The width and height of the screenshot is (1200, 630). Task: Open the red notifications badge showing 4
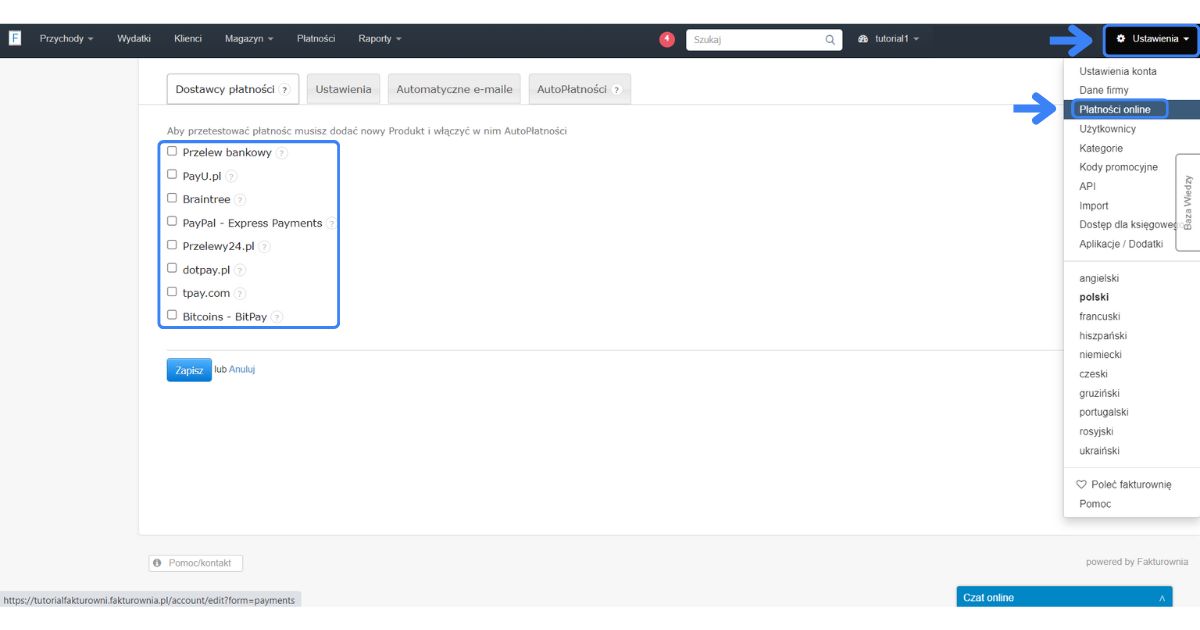click(x=667, y=39)
